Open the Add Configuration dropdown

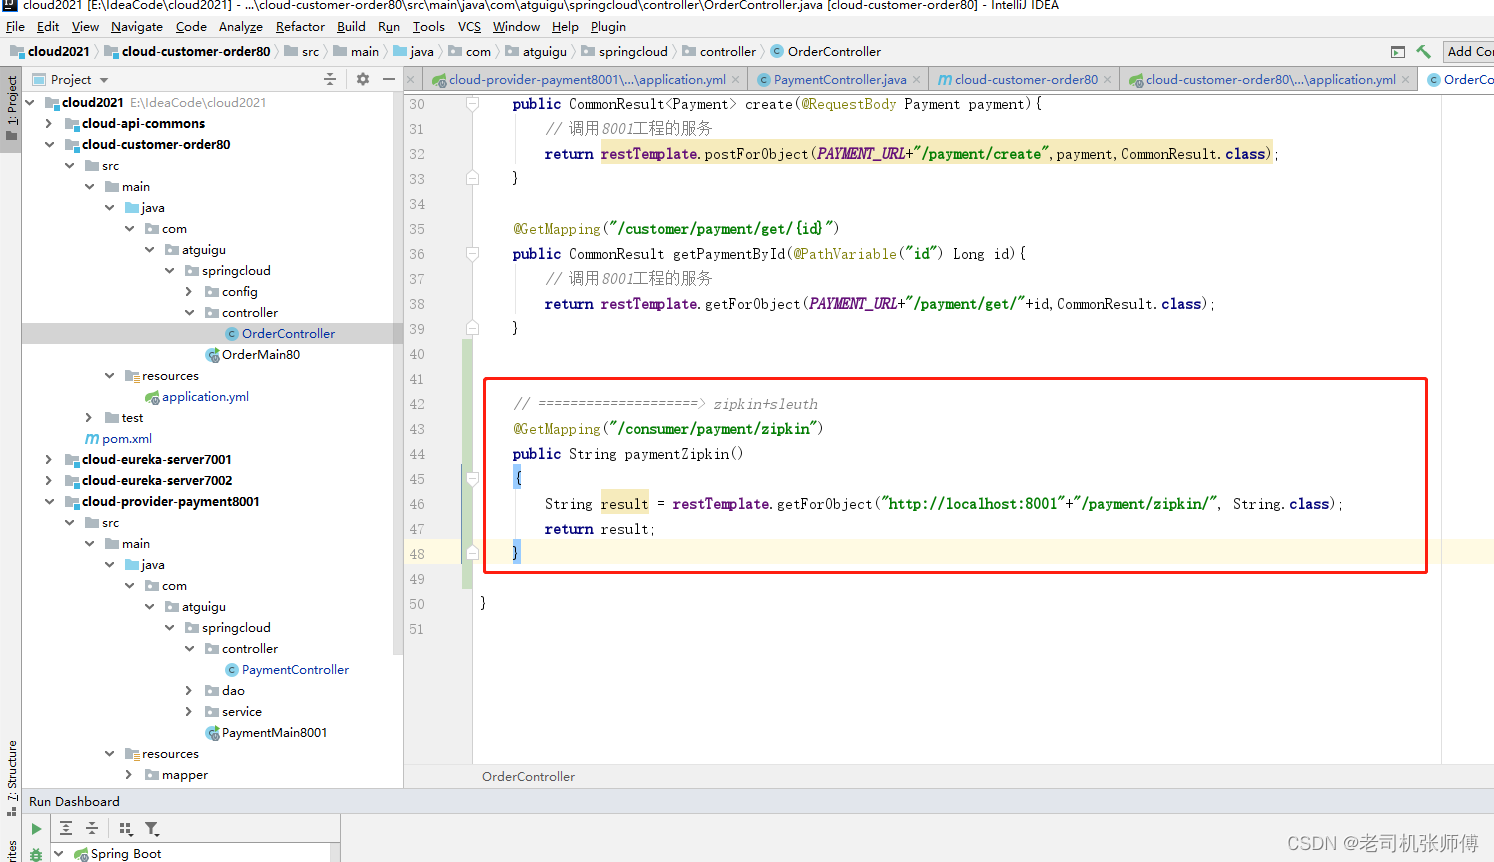click(1468, 51)
